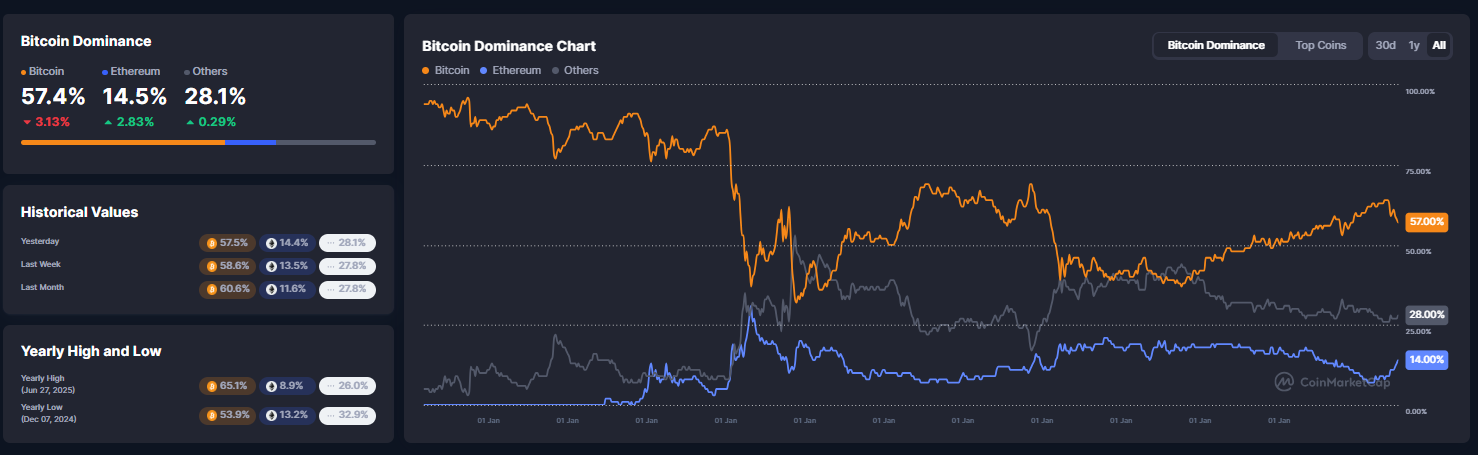Image resolution: width=1478 pixels, height=455 pixels.
Task: Click the Bitcoin icon in the Last Month row
Action: click(x=211, y=289)
